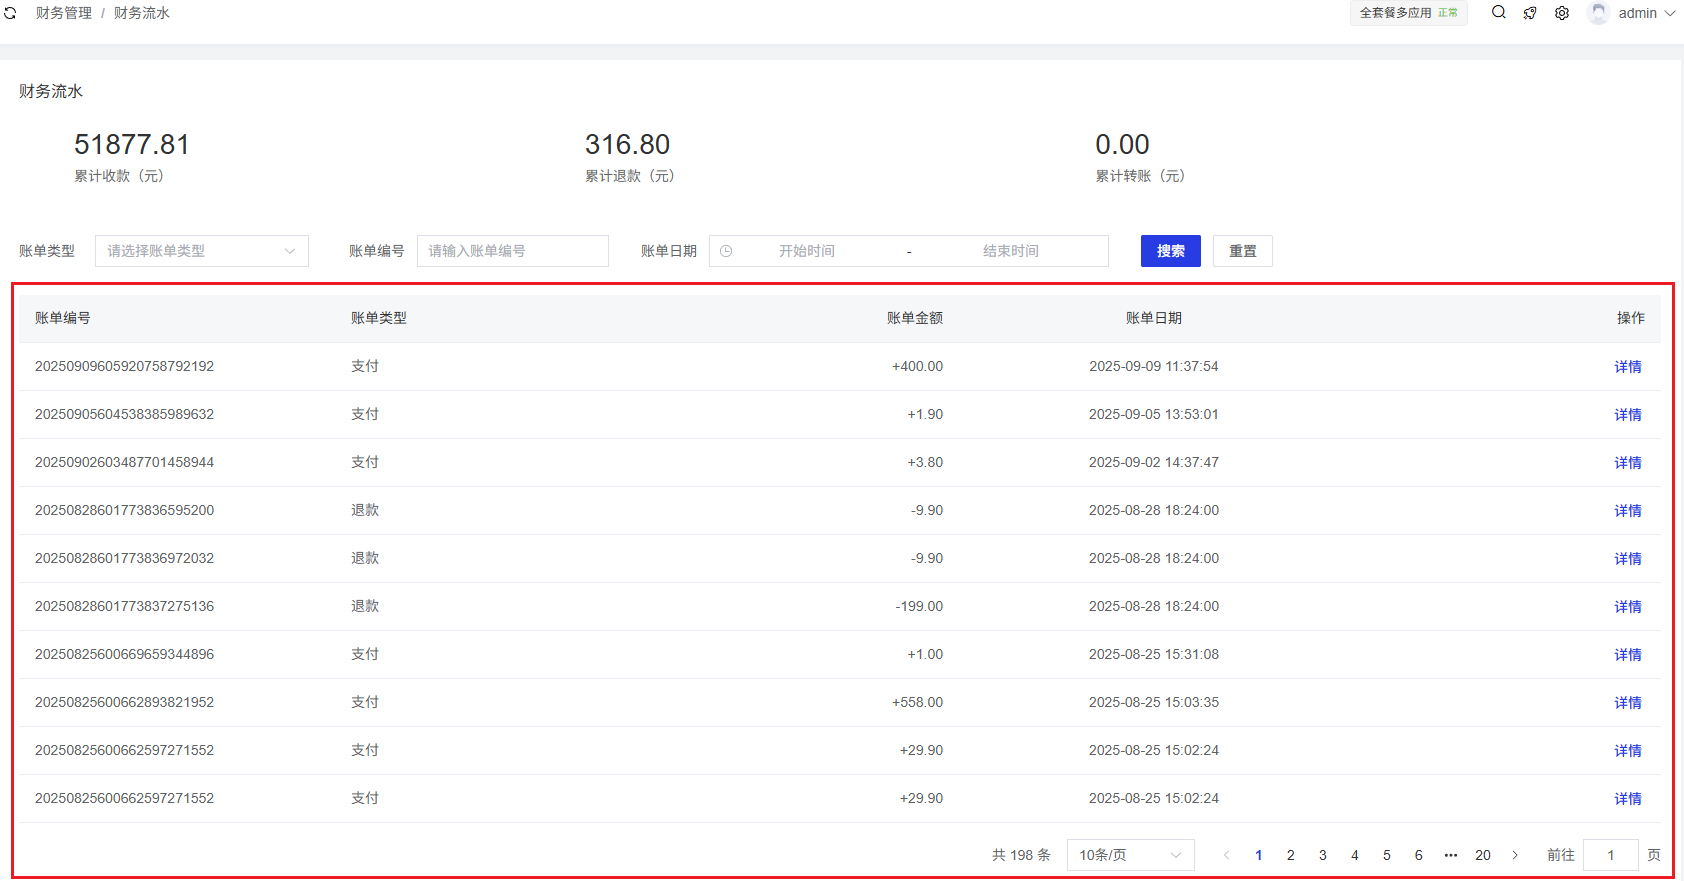Click the previous page left arrow
This screenshot has width=1684, height=881.
1227,855
